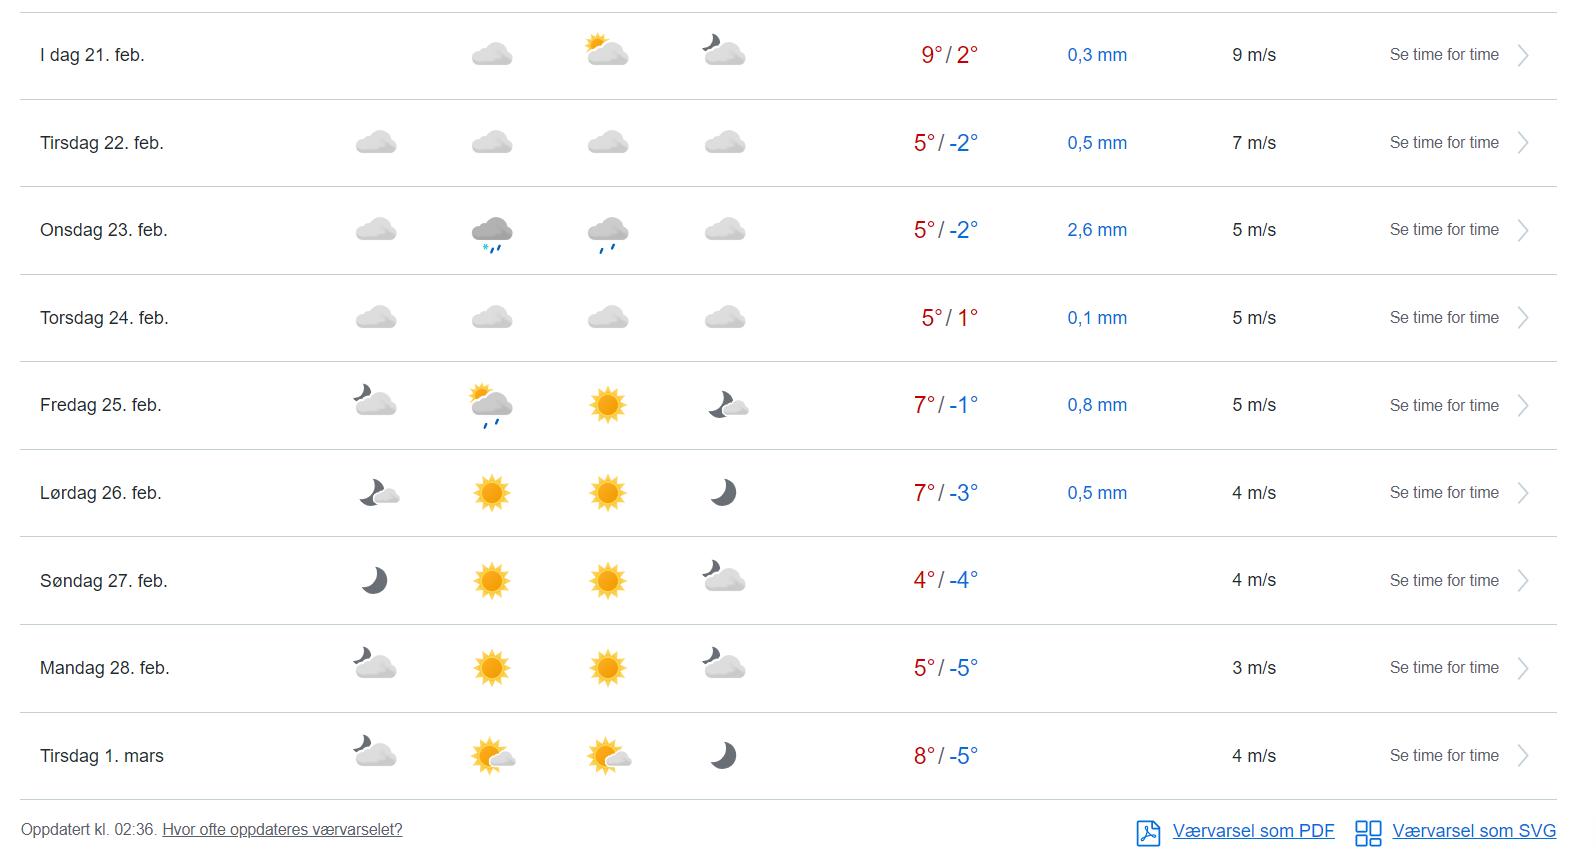Click the sun-behind-cloud icon for today

click(x=607, y=50)
